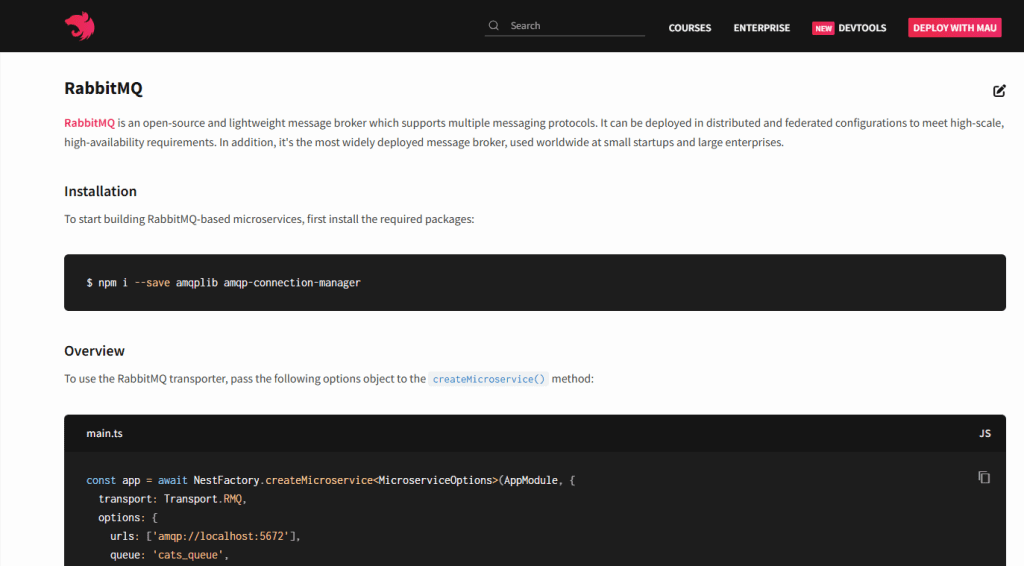Click the RabbitMQ page title
1024x566 pixels.
103,88
